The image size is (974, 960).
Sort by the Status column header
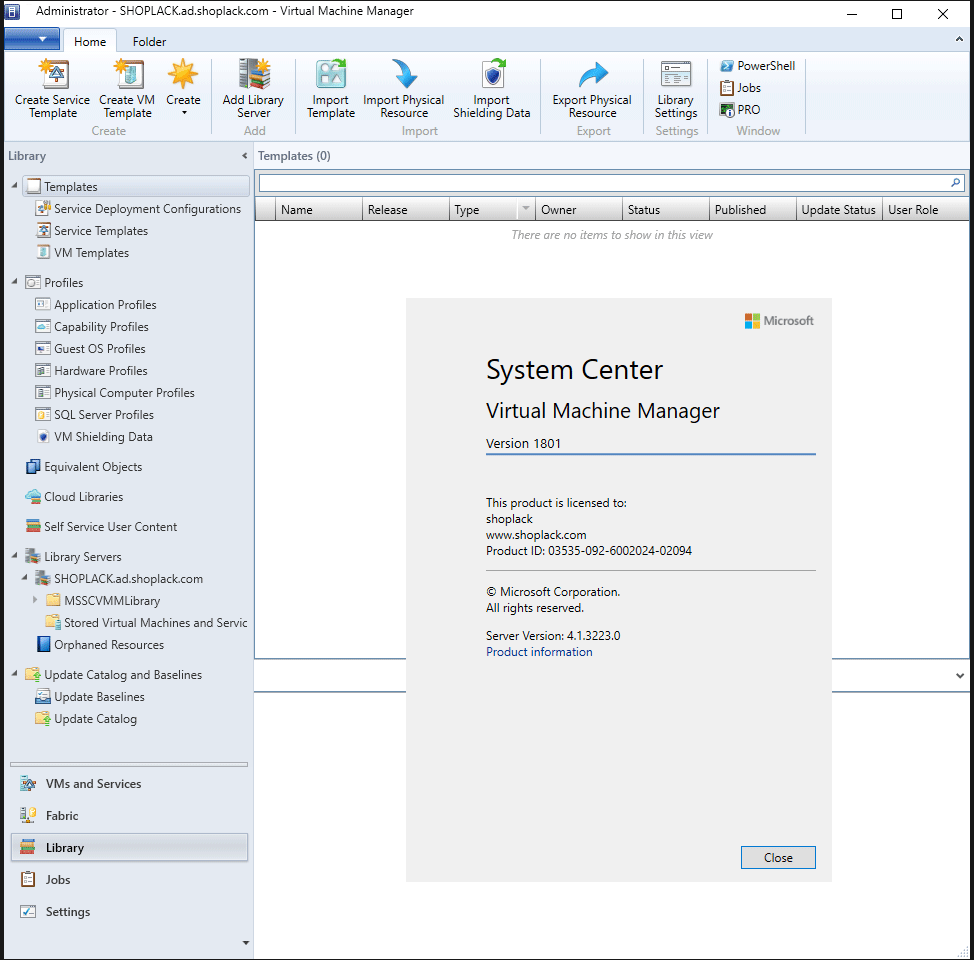(666, 210)
